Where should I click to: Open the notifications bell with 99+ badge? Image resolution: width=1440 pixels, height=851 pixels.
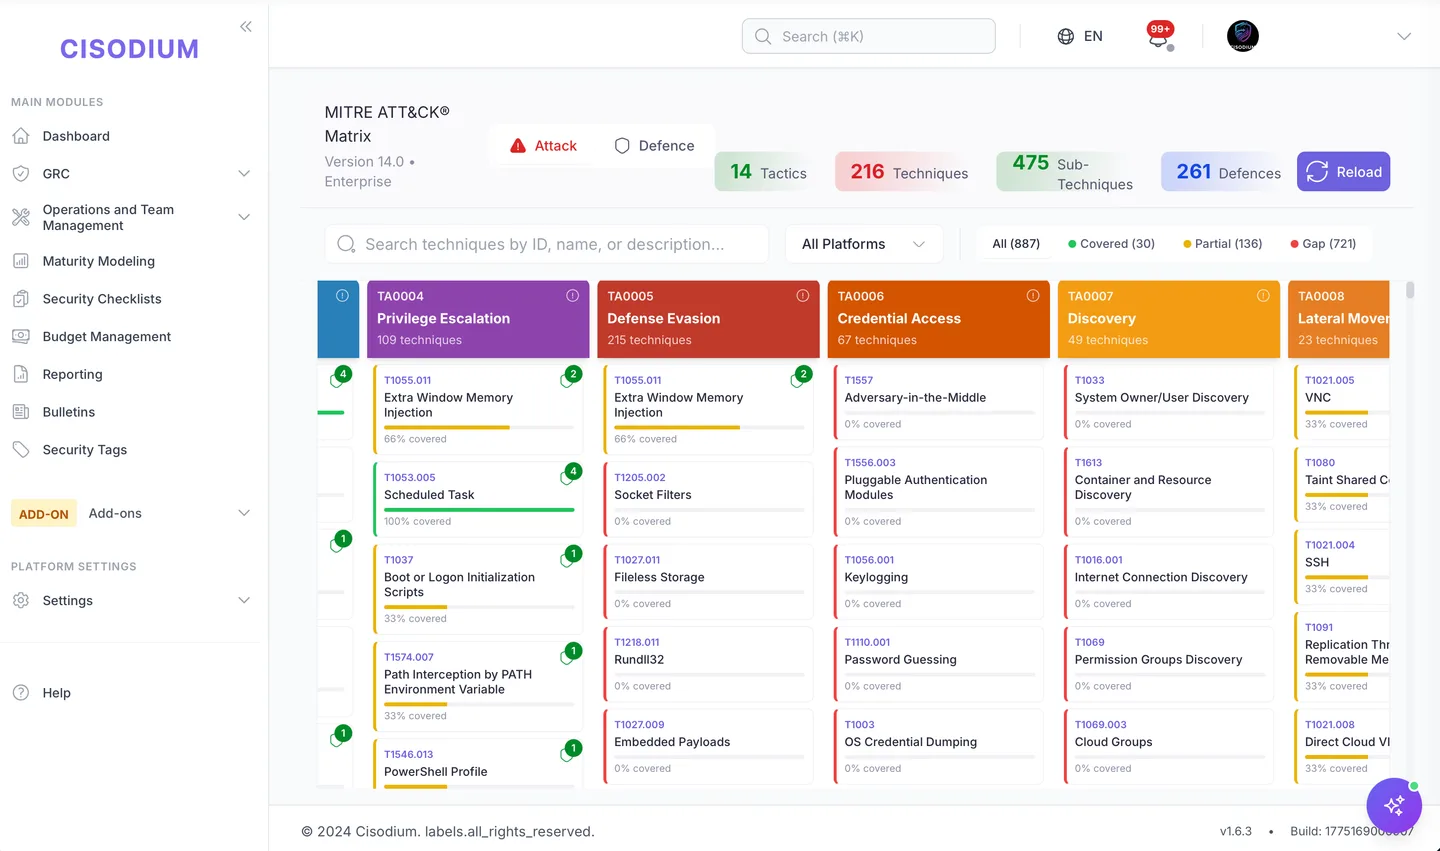[1160, 36]
